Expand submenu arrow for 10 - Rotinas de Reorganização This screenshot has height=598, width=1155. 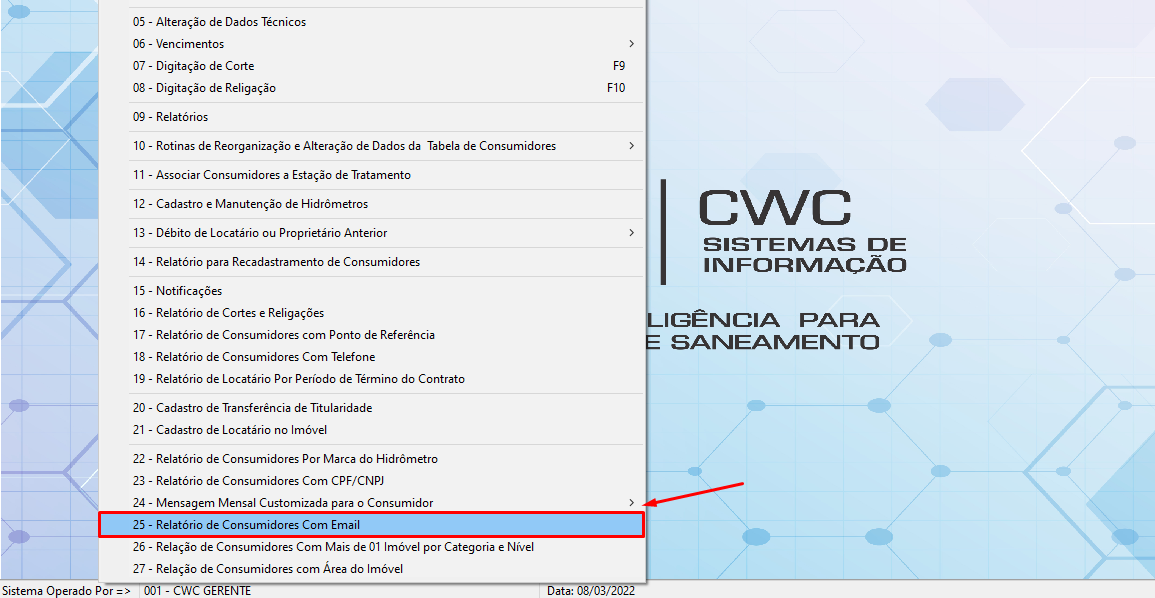pyautogui.click(x=631, y=146)
